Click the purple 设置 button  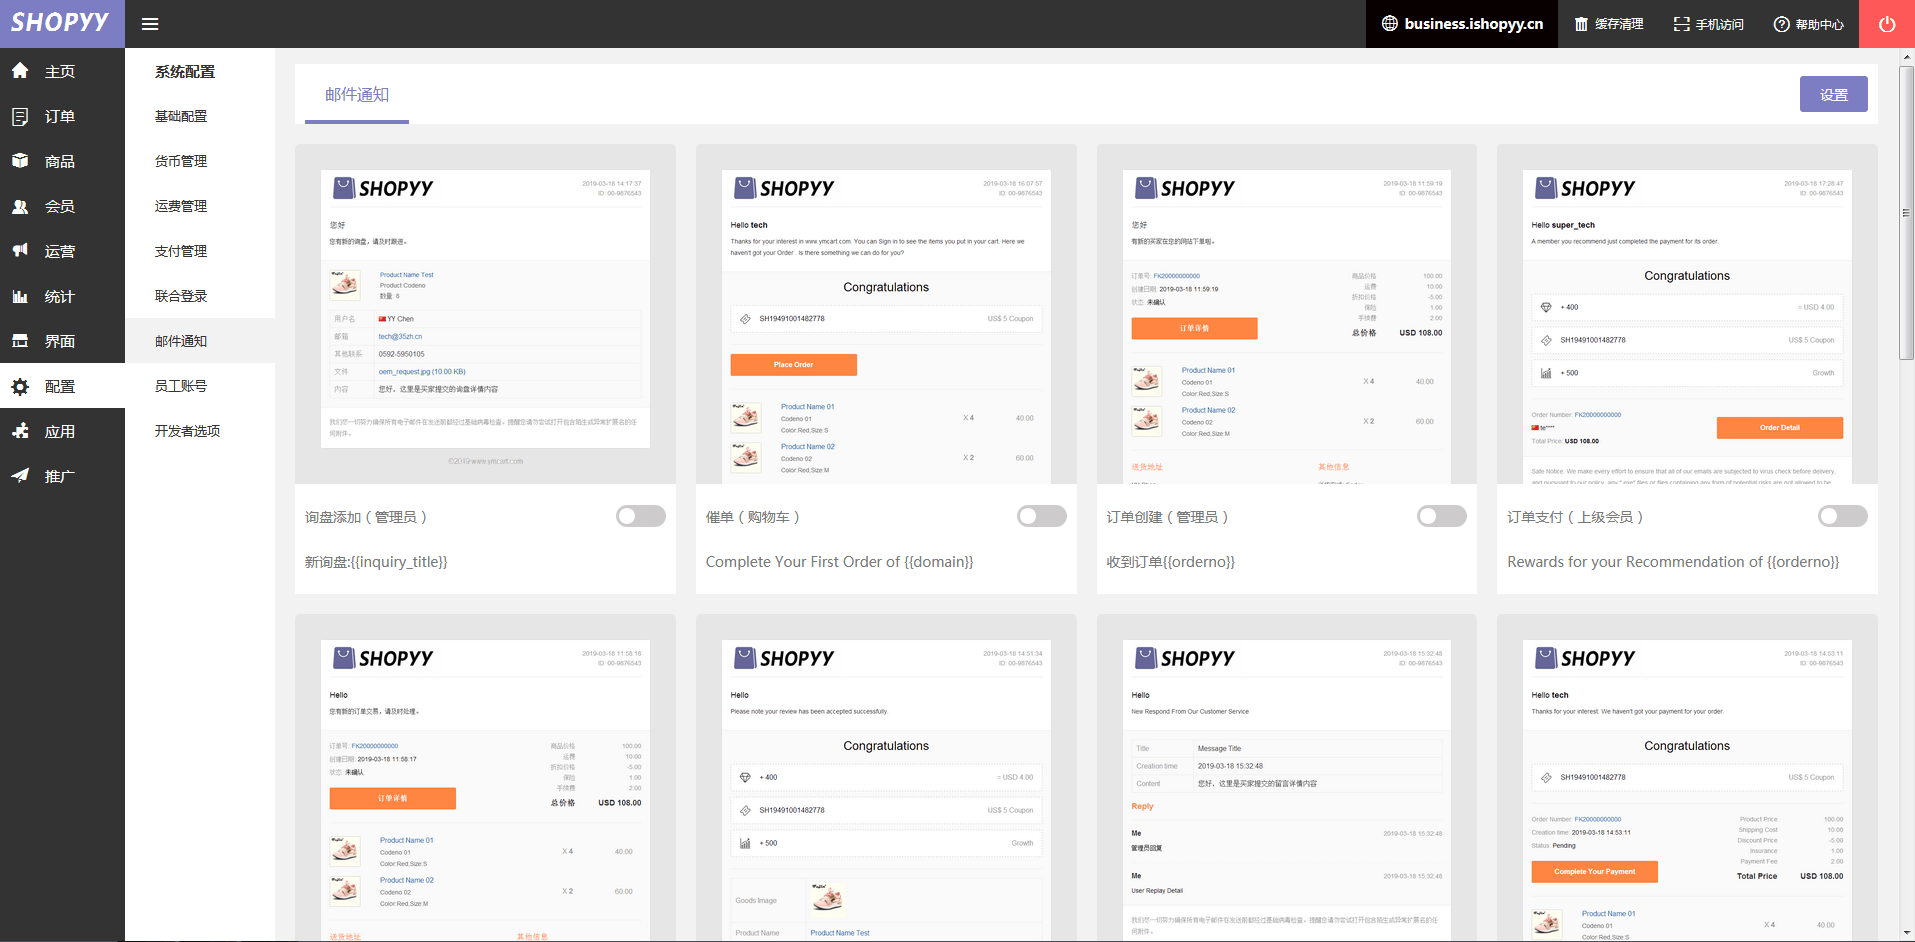(x=1834, y=94)
